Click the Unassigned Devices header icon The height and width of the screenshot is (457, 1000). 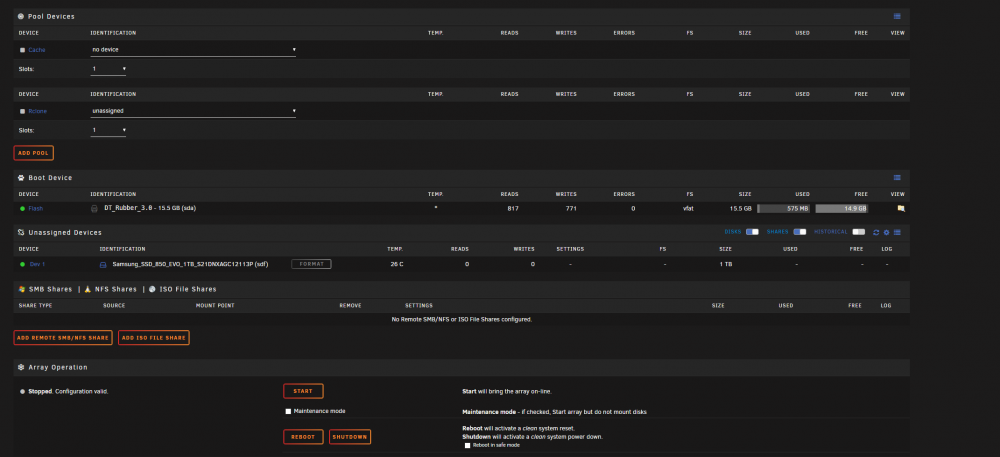point(21,233)
